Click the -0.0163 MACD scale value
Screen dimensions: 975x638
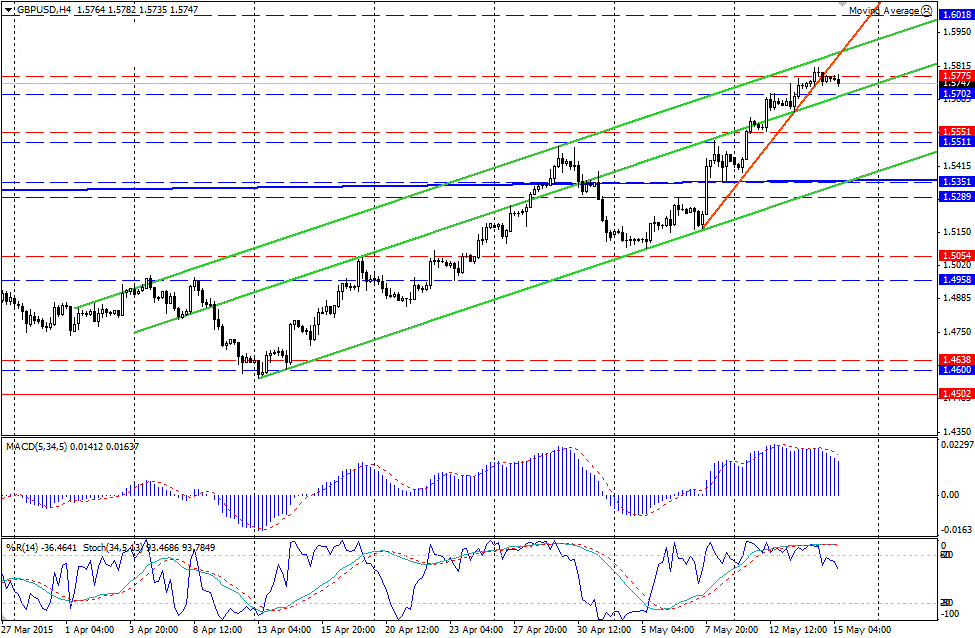958,530
